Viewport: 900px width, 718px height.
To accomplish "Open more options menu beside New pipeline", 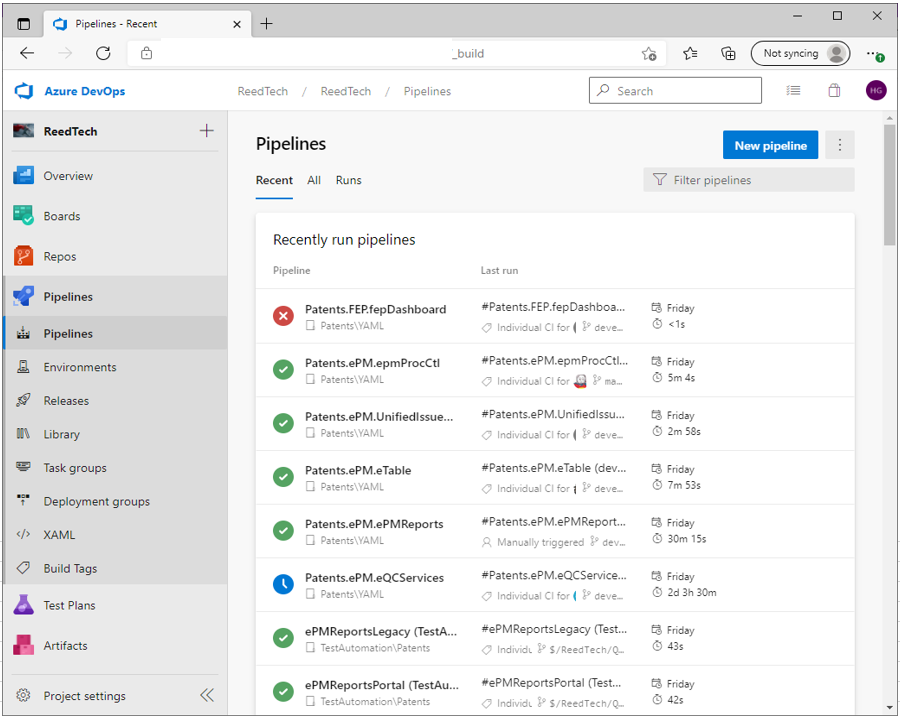I will [839, 145].
